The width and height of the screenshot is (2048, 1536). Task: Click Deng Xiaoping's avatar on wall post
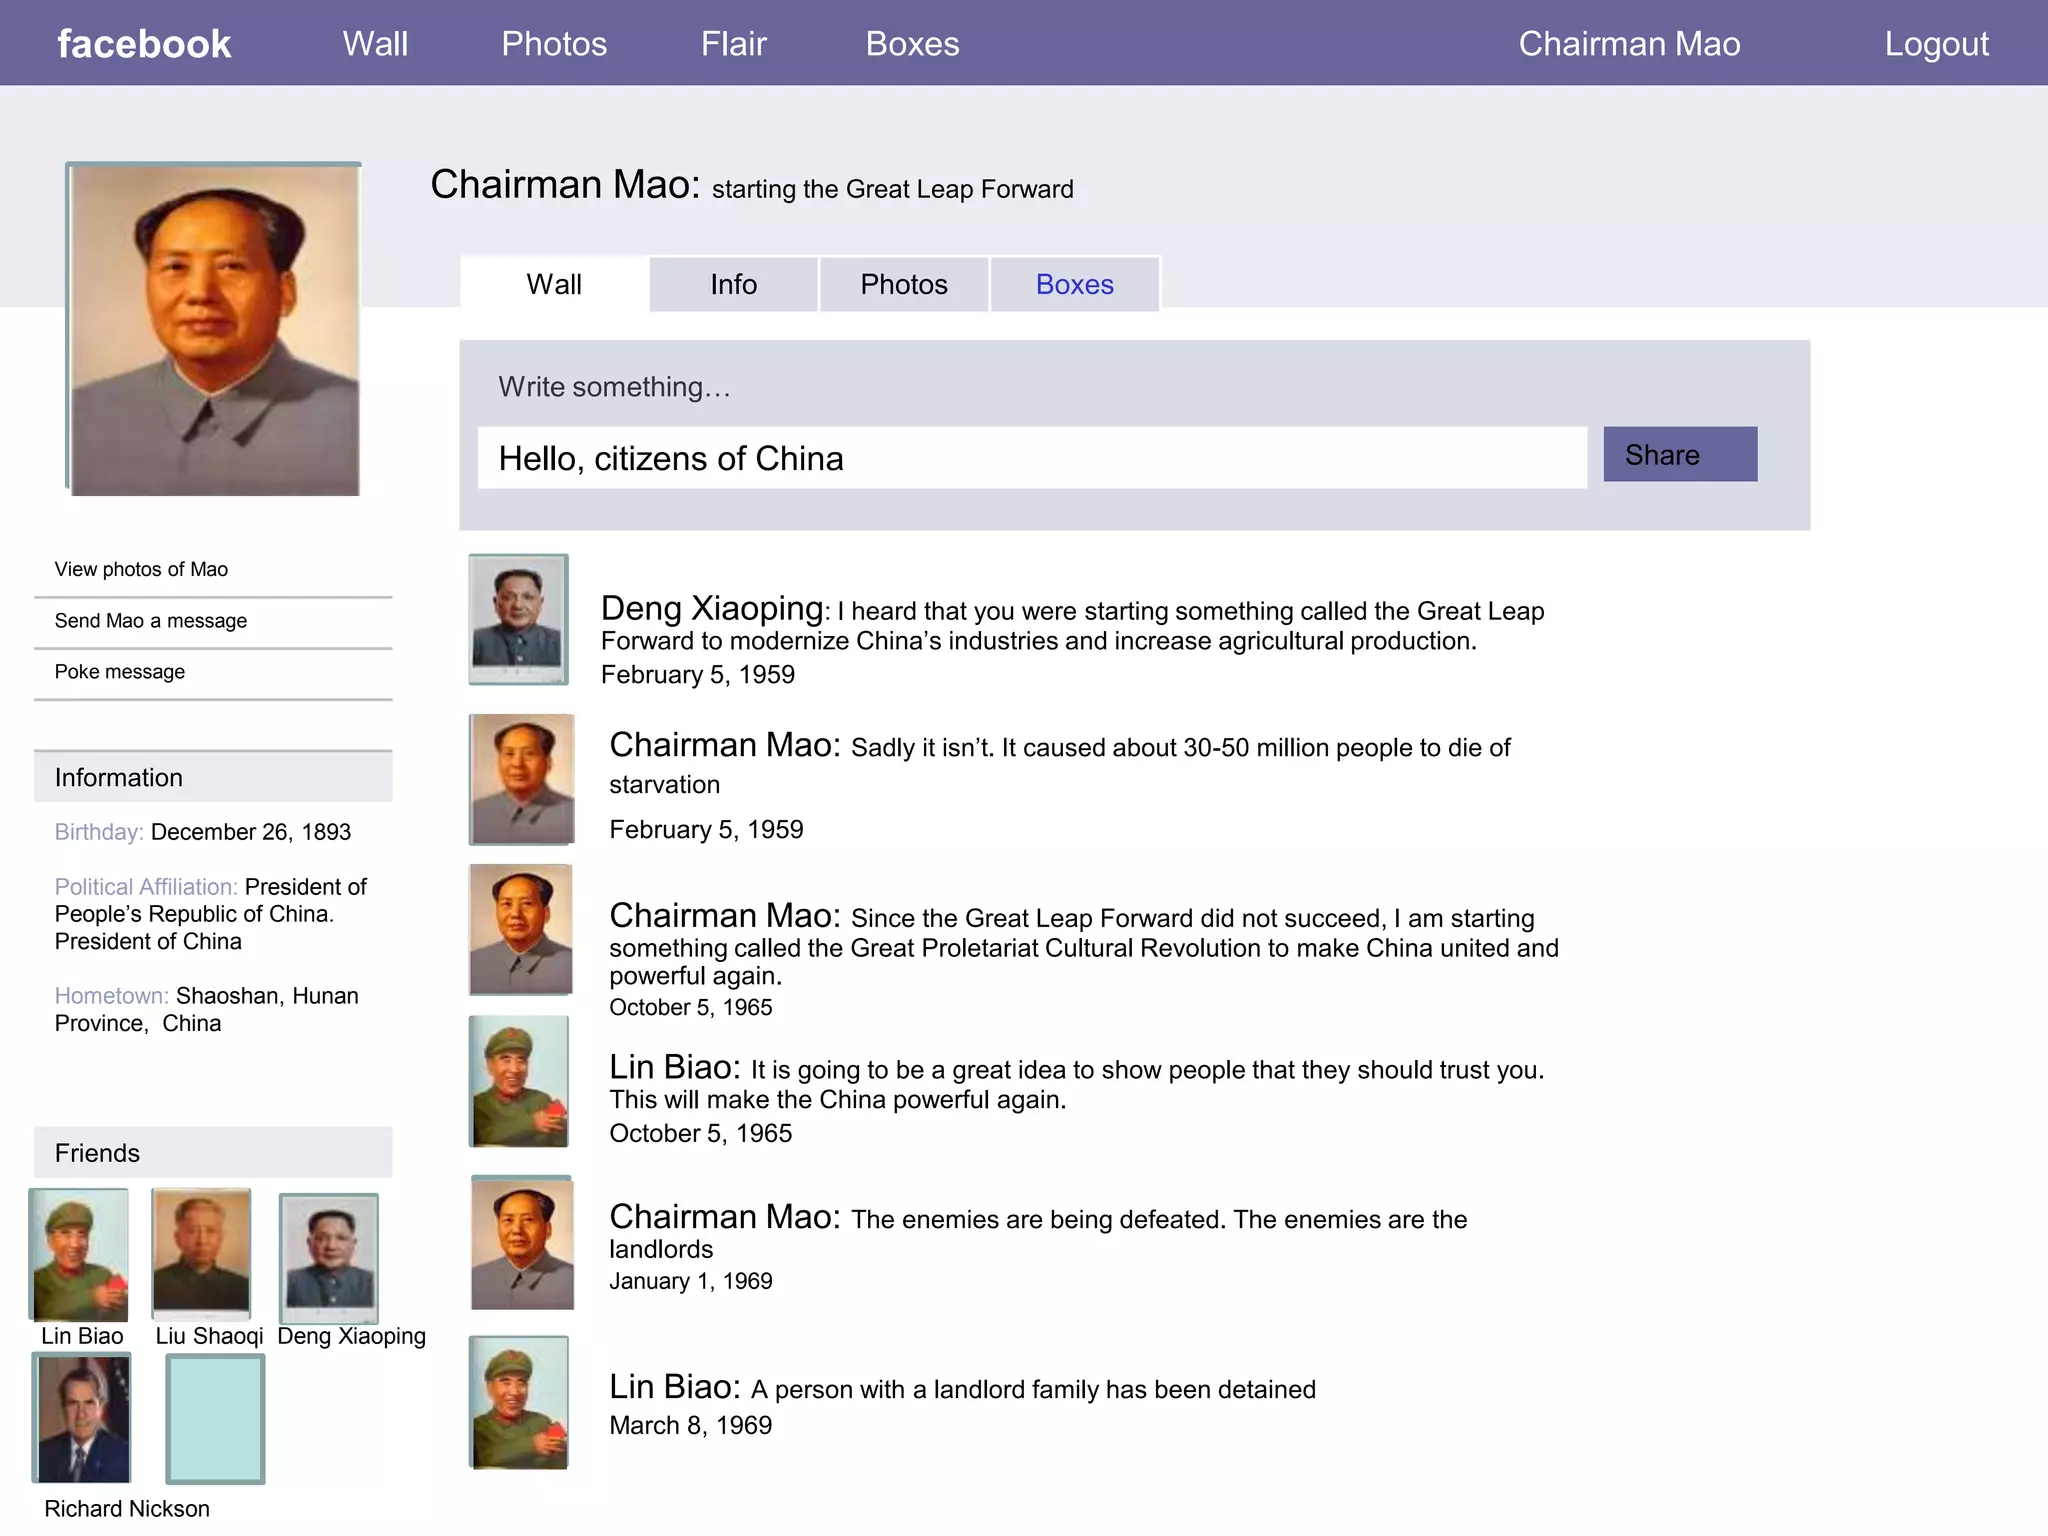tap(518, 619)
